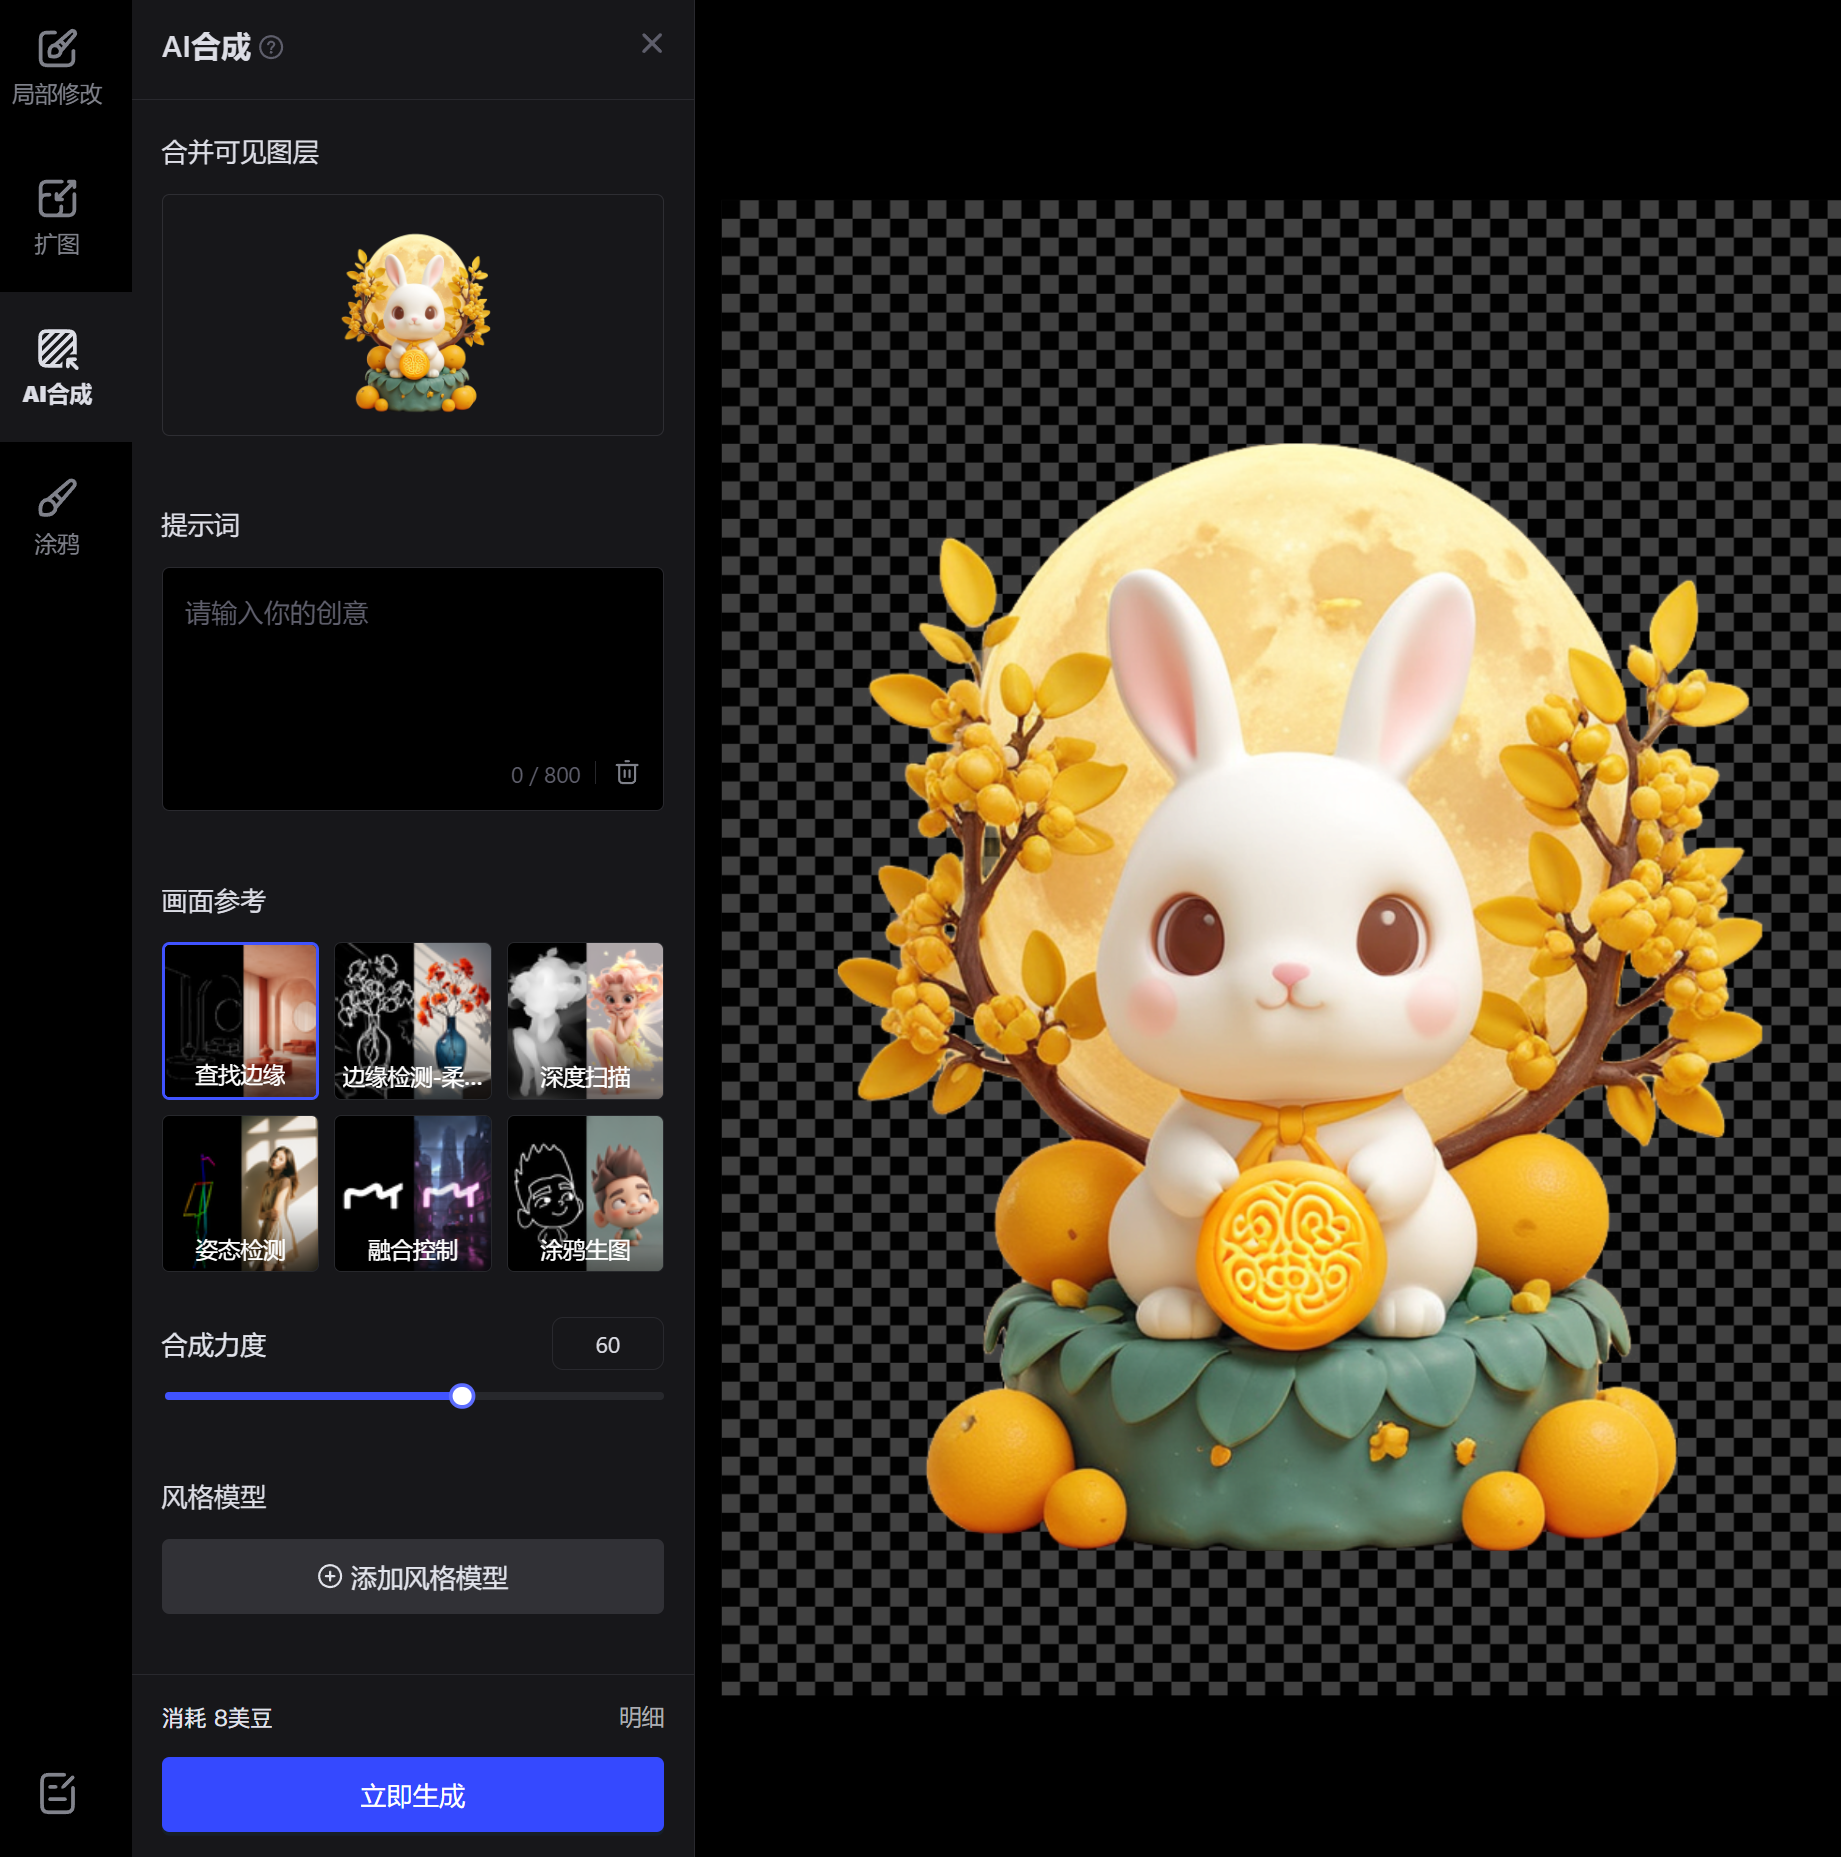Open the notes icon at sidebar bottom
Image resolution: width=1841 pixels, height=1857 pixels.
[57, 1793]
